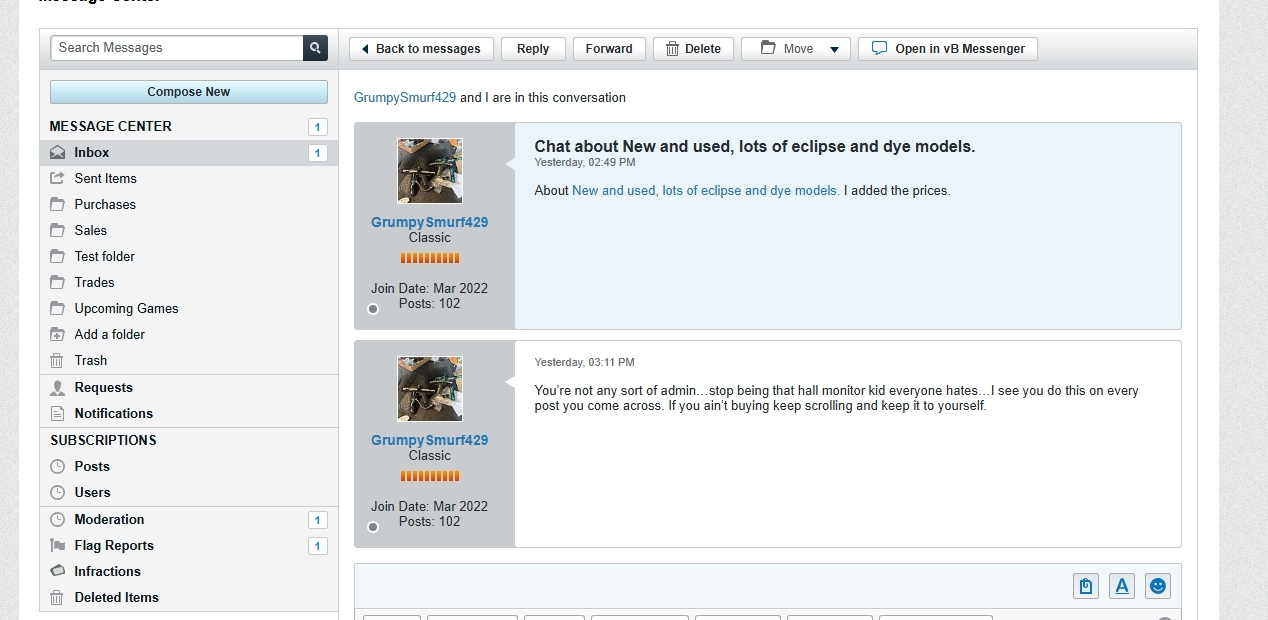This screenshot has height=620, width=1268.
Task: Open the Move dropdown
Action: tap(796, 49)
